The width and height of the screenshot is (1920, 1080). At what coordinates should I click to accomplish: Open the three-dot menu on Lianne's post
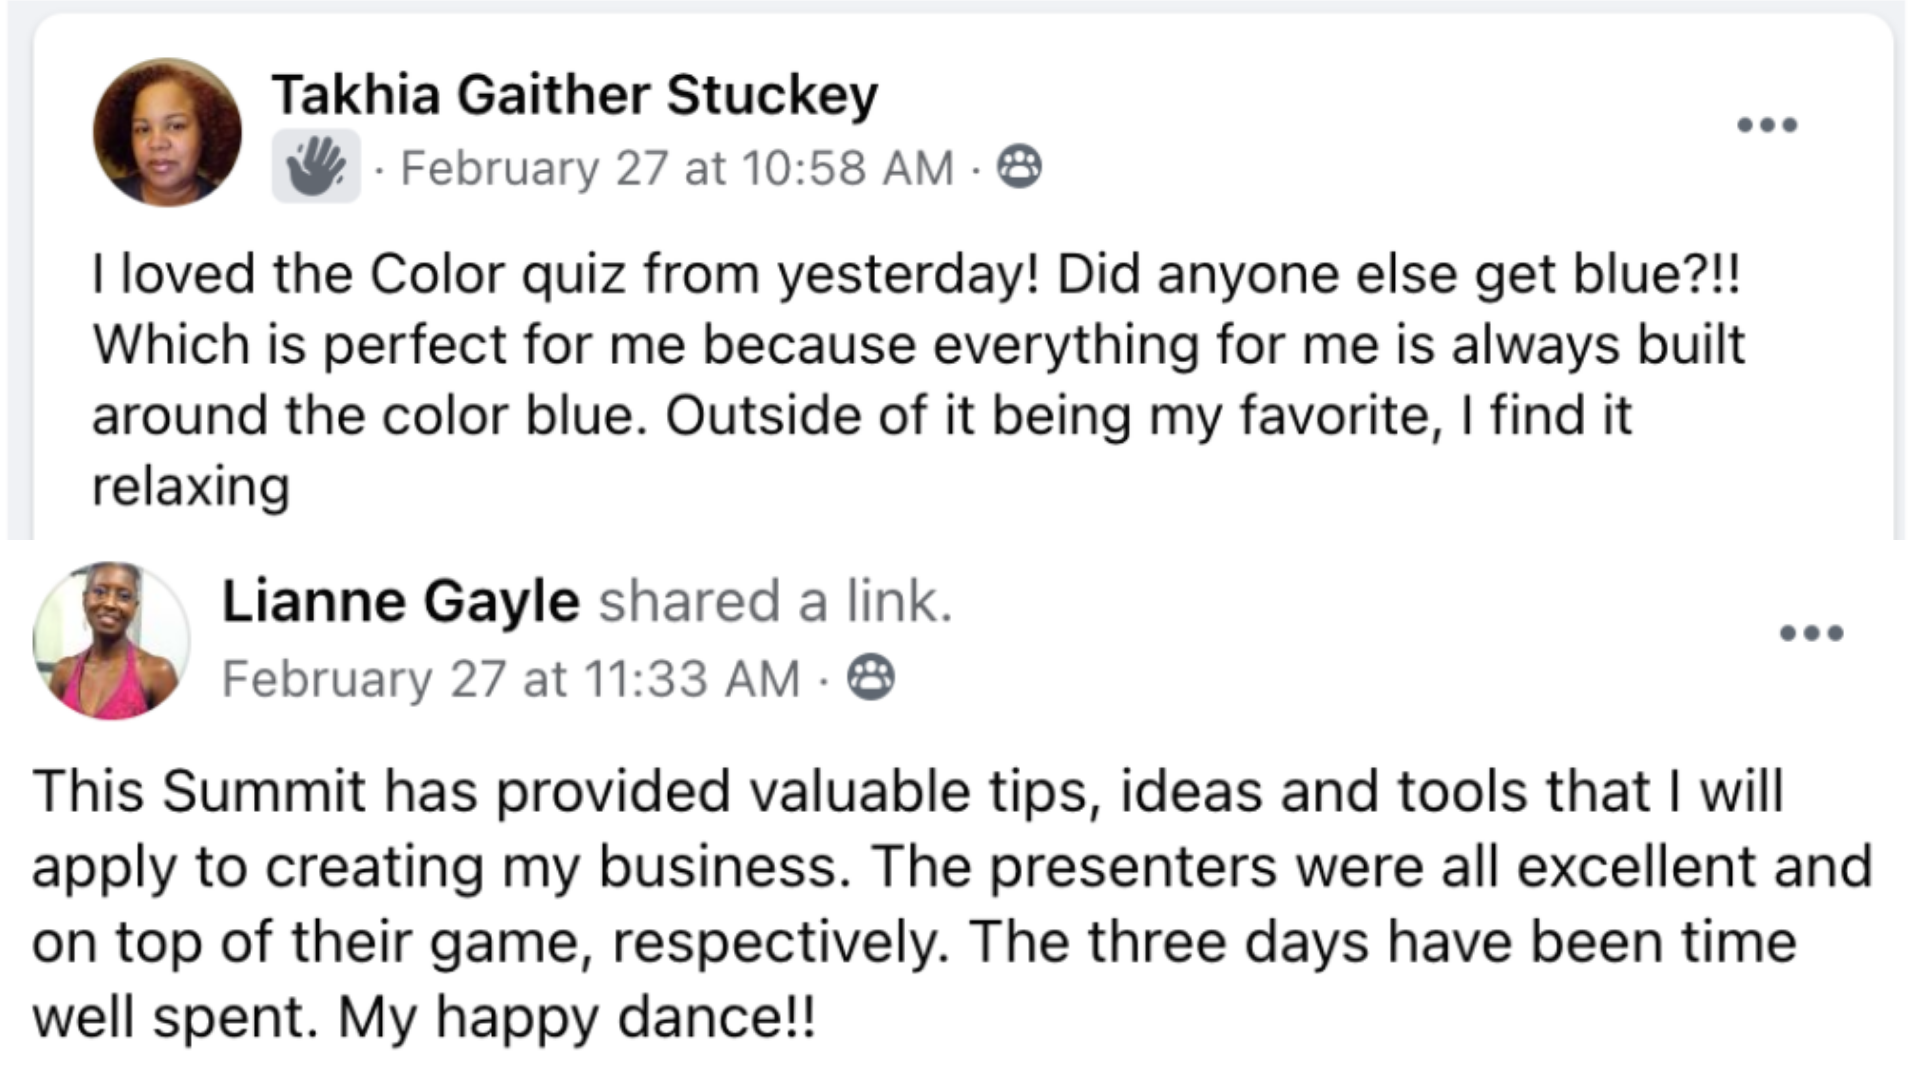[1811, 633]
